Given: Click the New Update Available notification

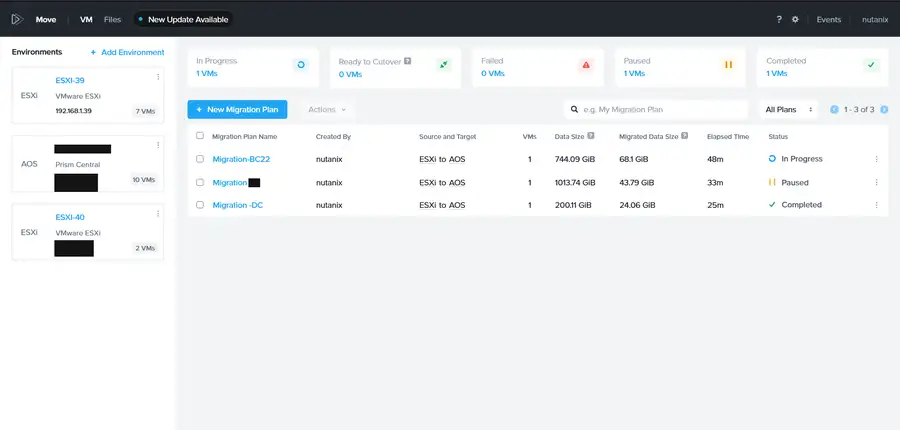Looking at the screenshot, I should pyautogui.click(x=184, y=20).
